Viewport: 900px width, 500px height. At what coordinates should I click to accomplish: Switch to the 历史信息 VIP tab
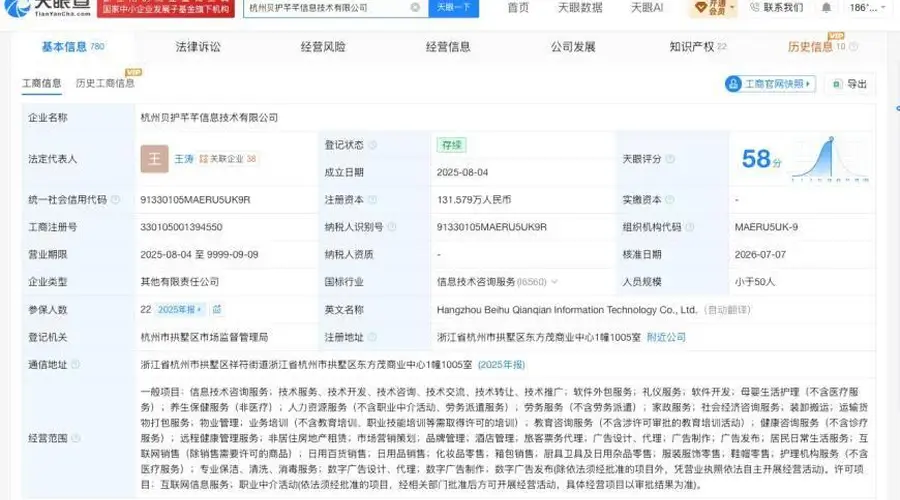pos(816,46)
